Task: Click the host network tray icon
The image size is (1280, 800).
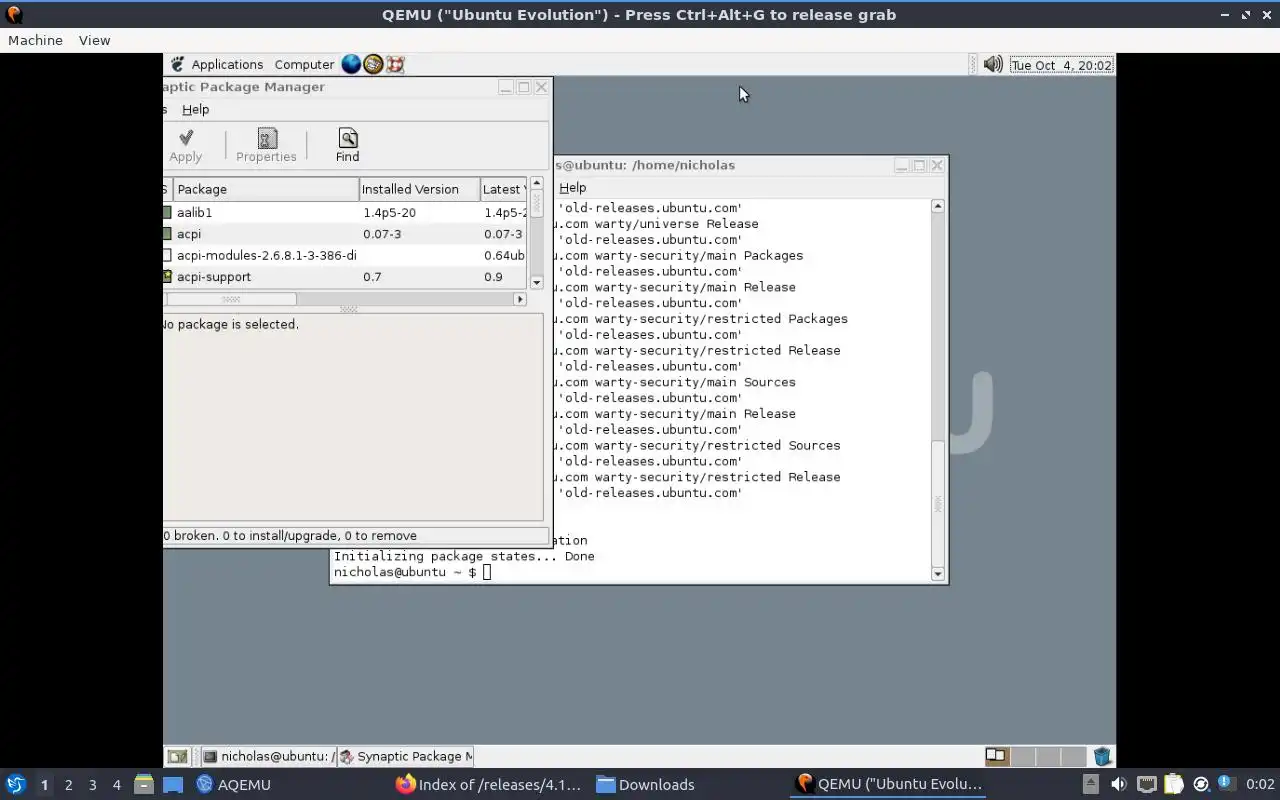Action: tap(1147, 784)
